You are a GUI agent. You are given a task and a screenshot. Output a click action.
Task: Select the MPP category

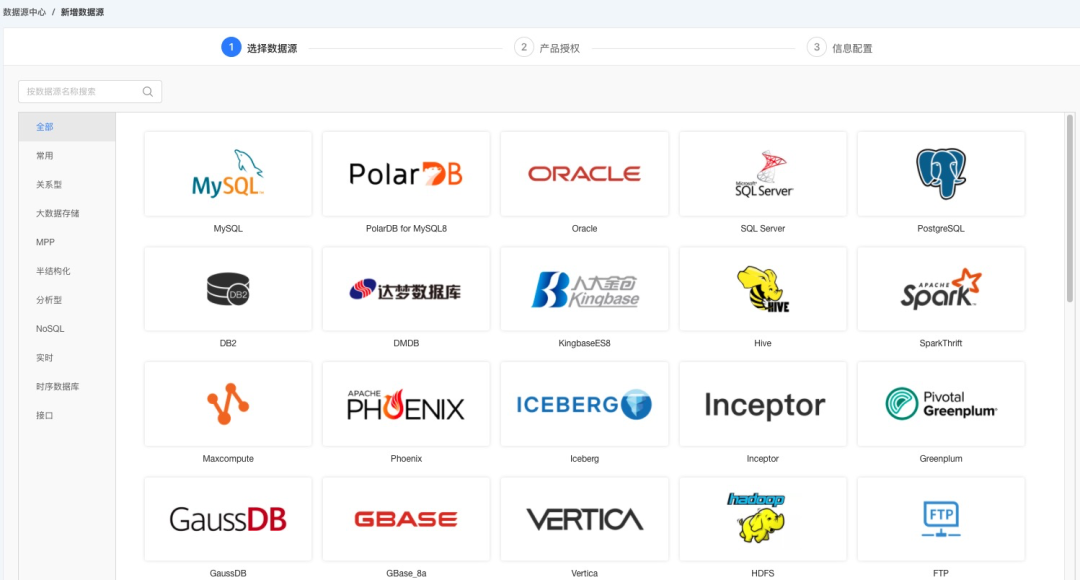(x=67, y=242)
